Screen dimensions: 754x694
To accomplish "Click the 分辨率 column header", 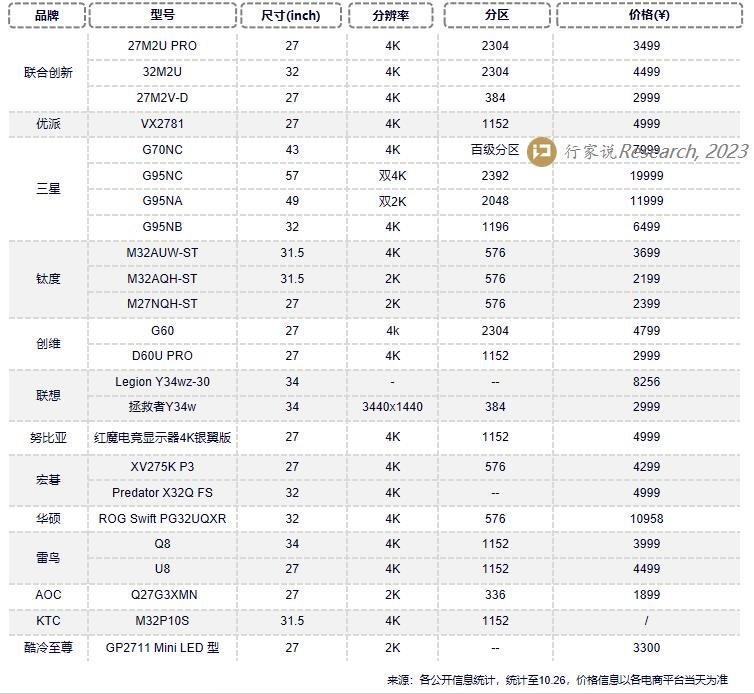I will click(390, 15).
